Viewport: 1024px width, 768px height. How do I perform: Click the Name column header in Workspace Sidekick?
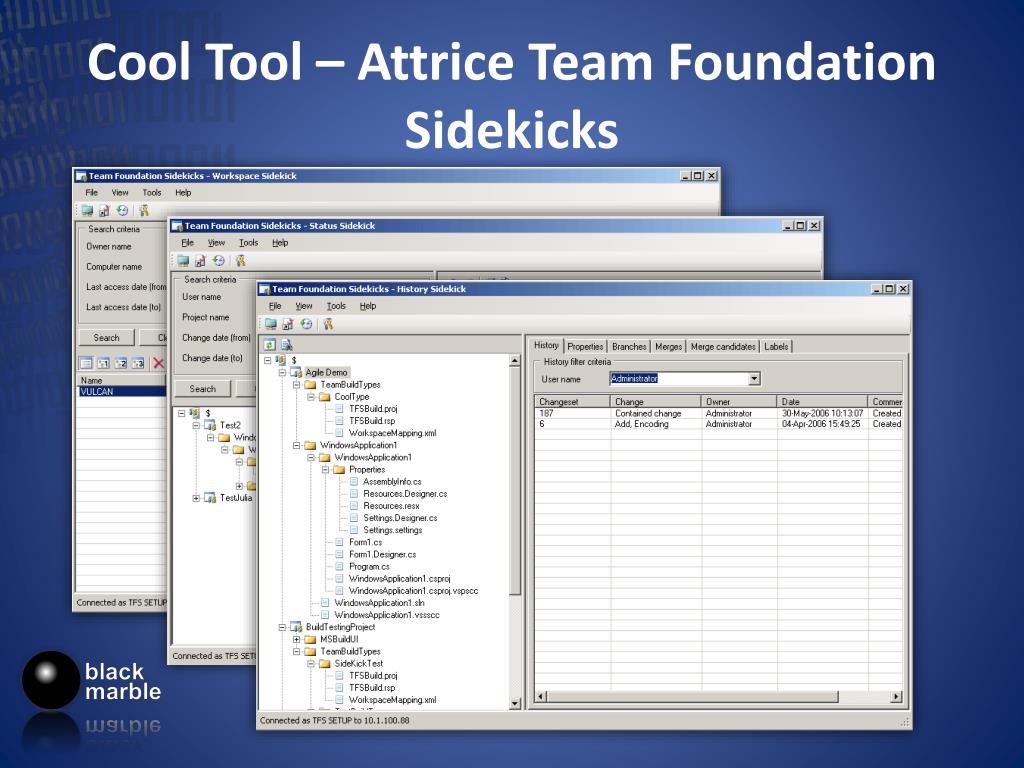click(121, 380)
